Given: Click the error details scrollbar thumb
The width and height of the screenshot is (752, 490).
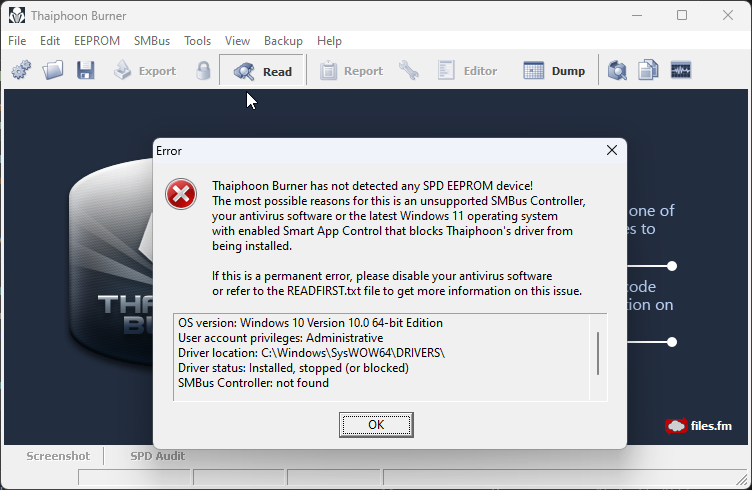Looking at the screenshot, I should coord(598,353).
